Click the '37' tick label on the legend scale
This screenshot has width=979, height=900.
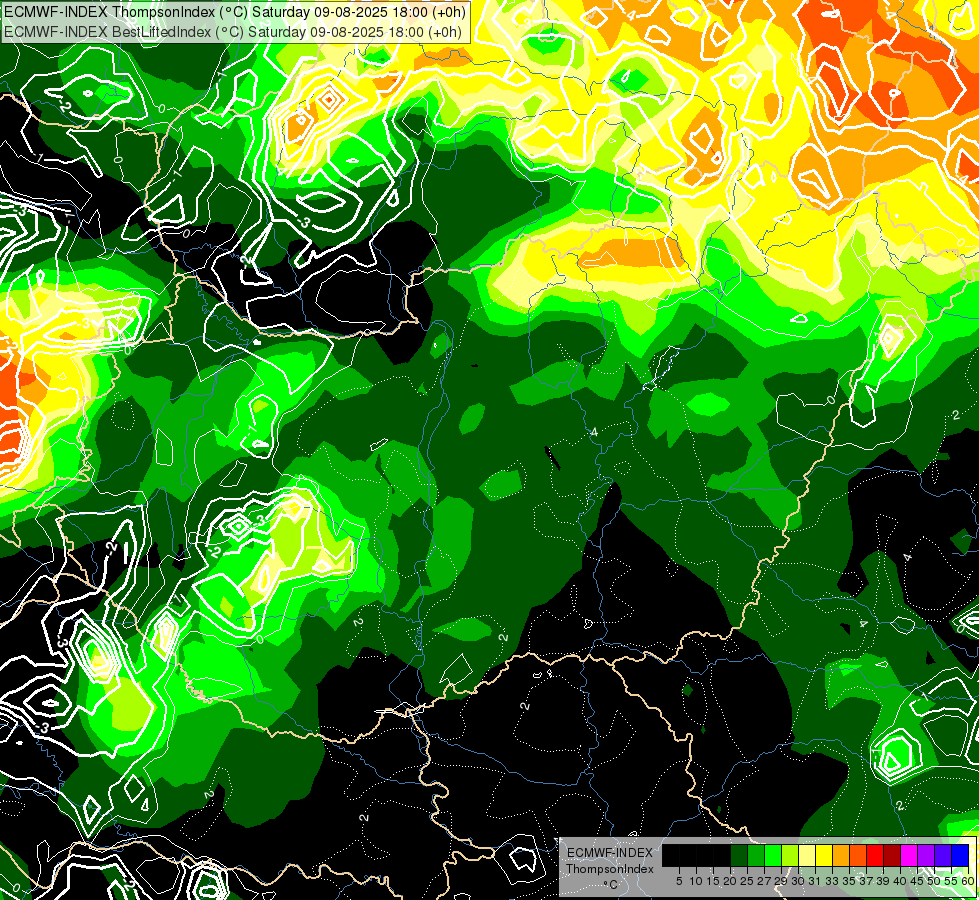pyautogui.click(x=867, y=881)
